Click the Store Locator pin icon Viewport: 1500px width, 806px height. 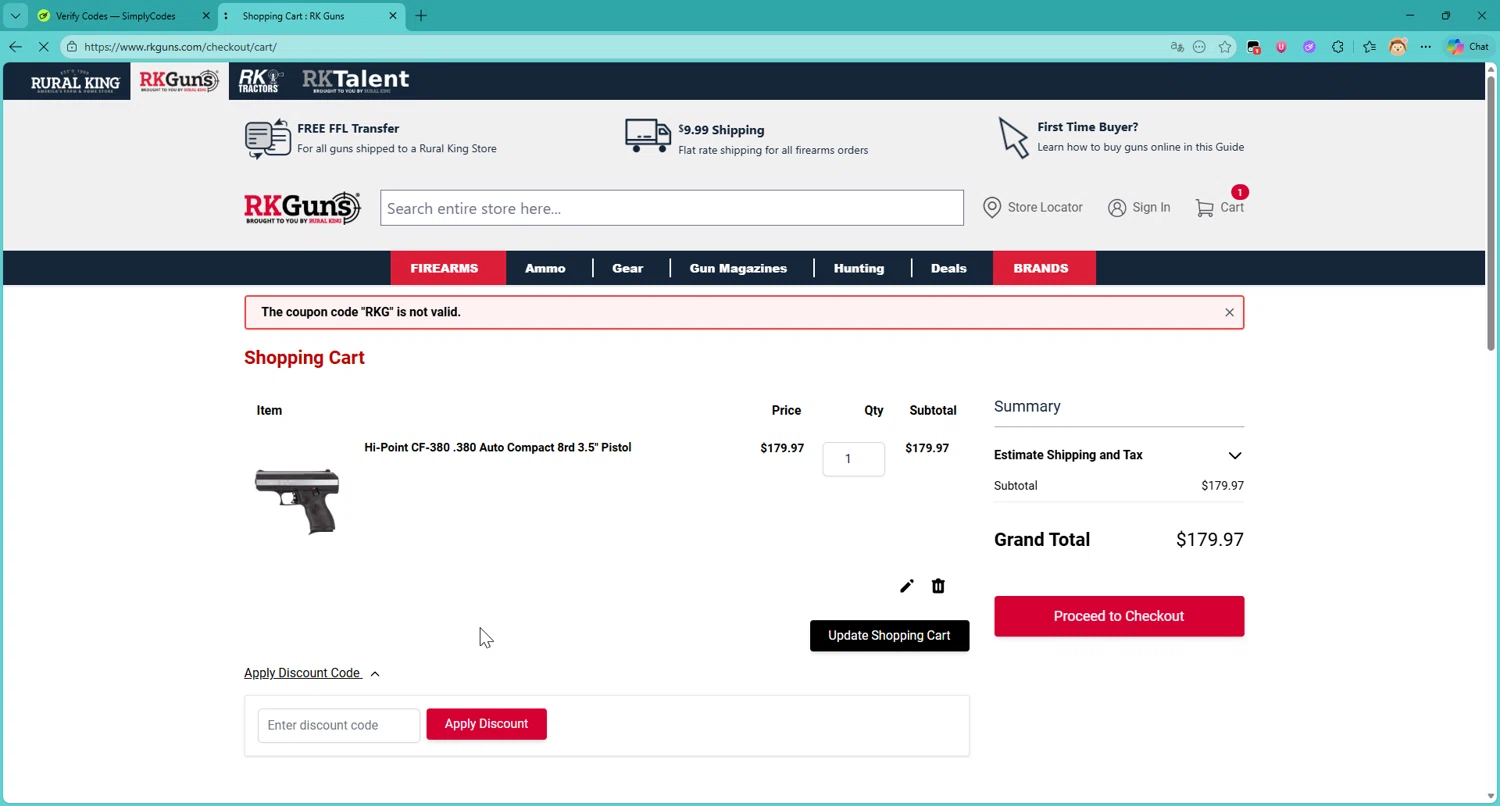(x=992, y=207)
